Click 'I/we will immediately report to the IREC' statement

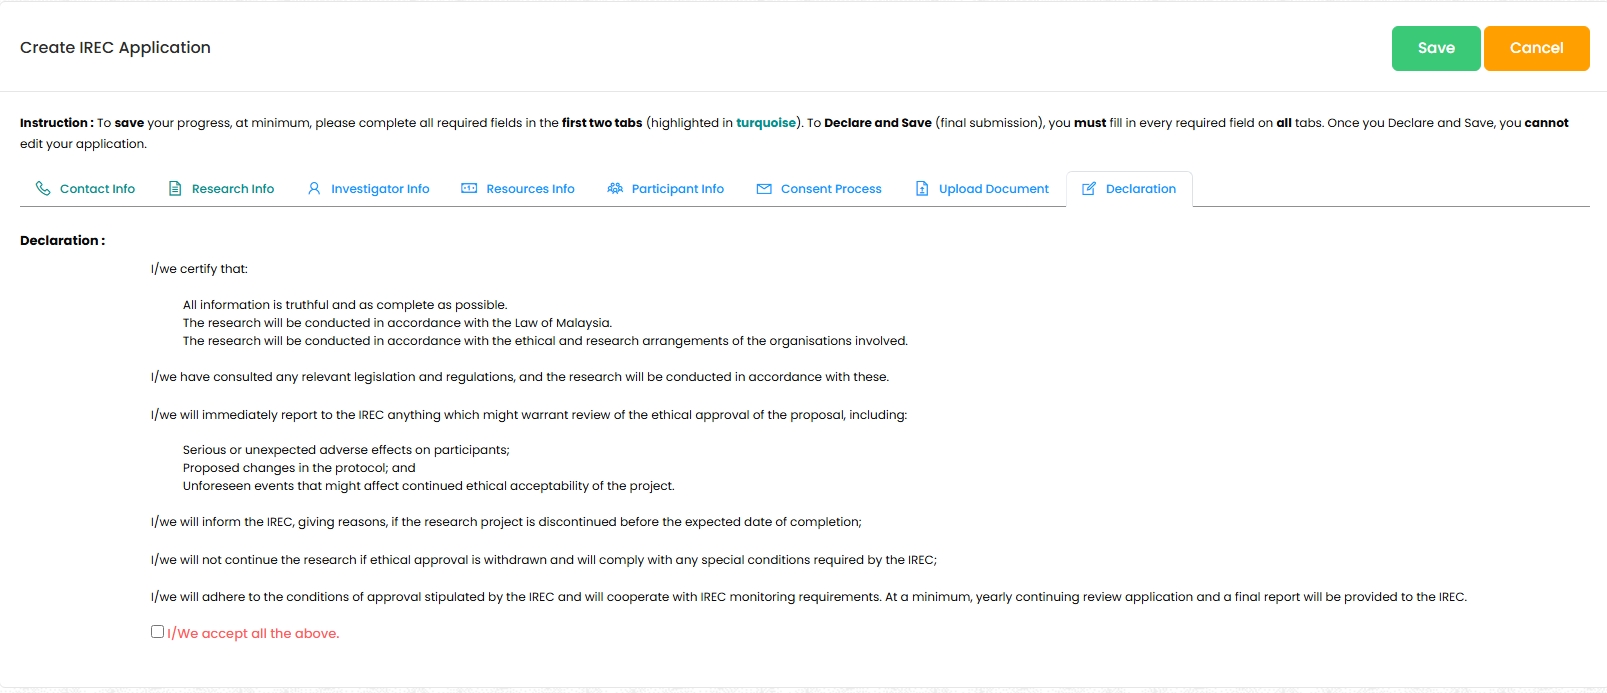click(529, 414)
